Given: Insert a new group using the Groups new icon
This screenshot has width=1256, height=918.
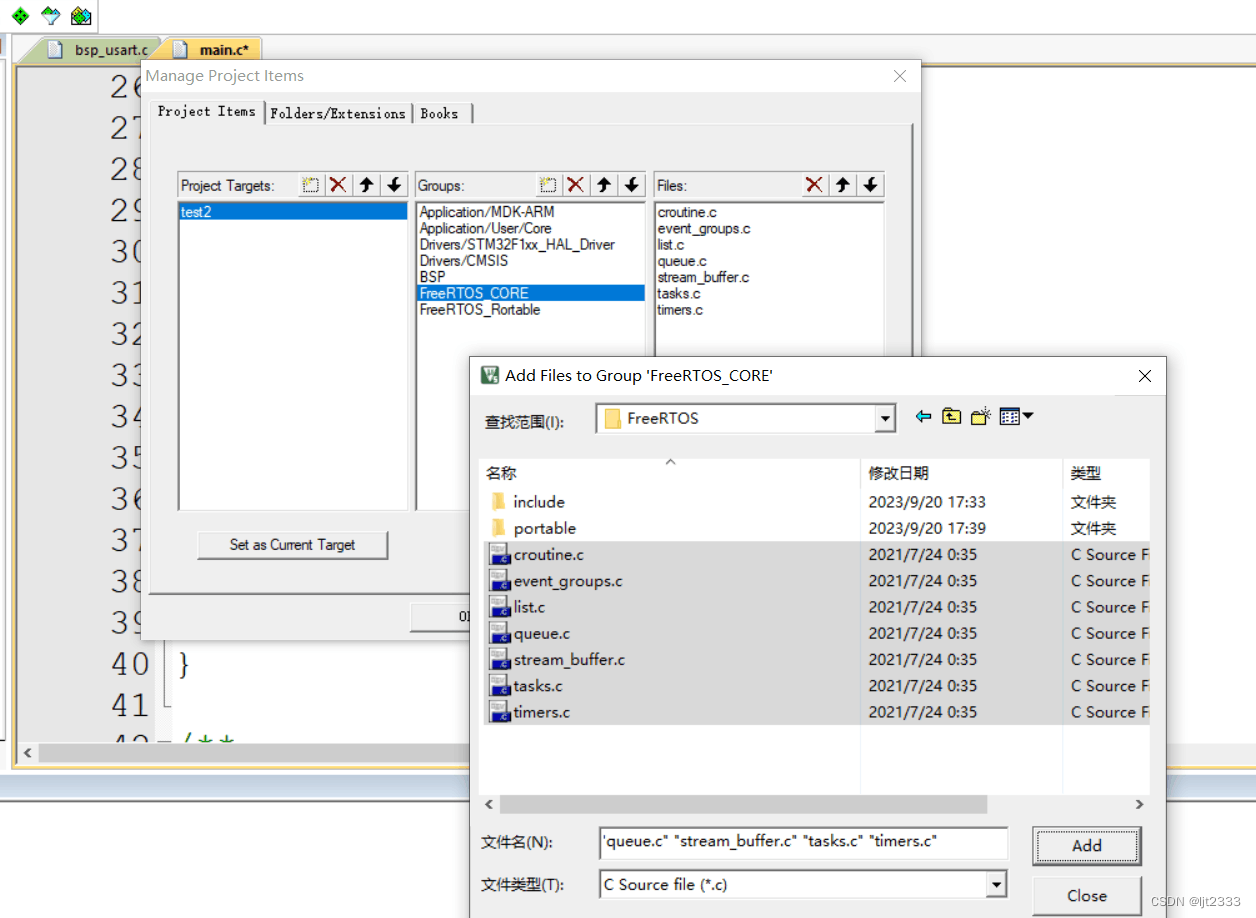Looking at the screenshot, I should coord(548,185).
